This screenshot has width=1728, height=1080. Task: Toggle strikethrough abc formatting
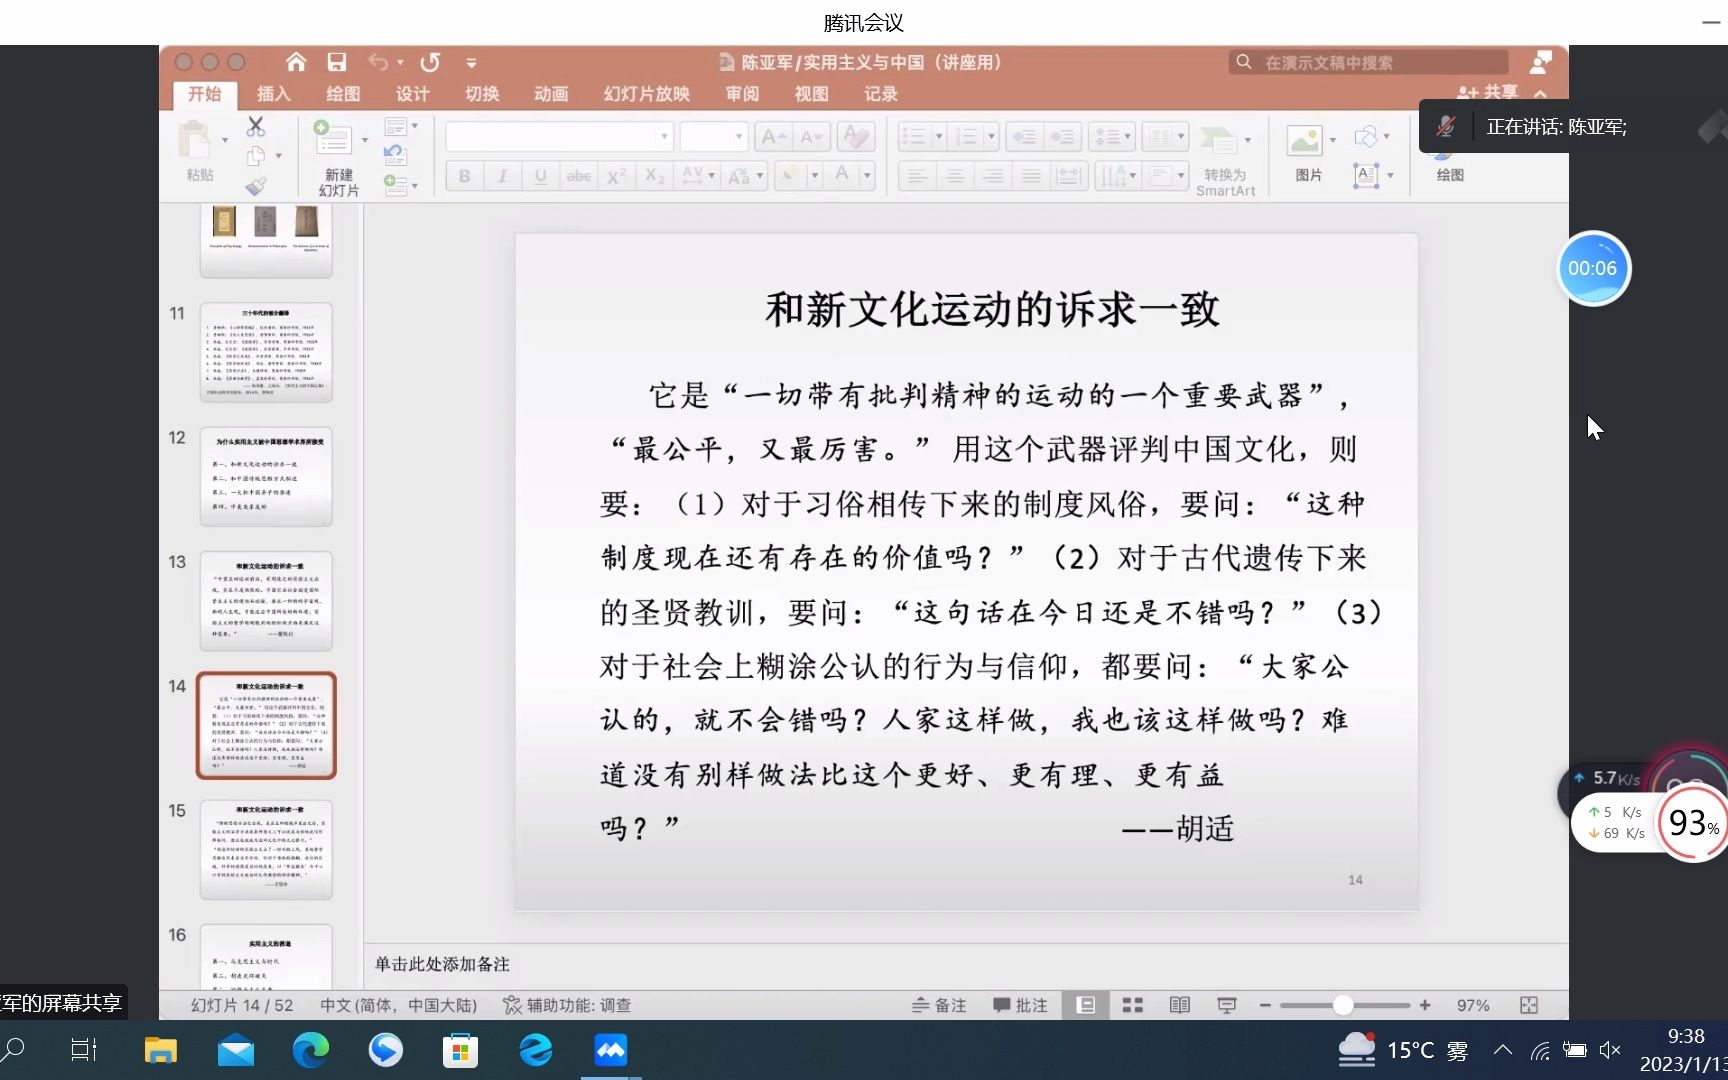pos(579,176)
